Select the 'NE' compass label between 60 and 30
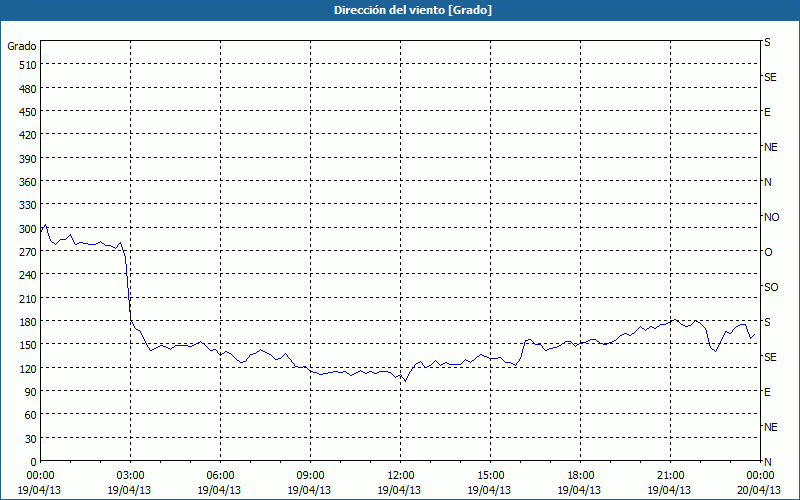 (x=770, y=427)
